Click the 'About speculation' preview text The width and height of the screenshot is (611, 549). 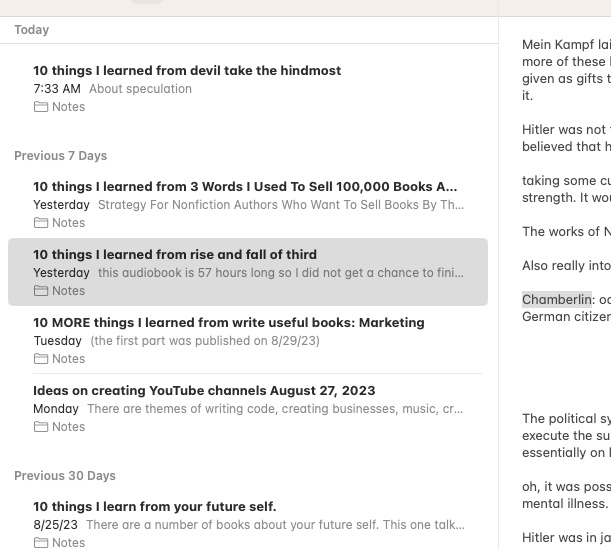[x=140, y=89]
